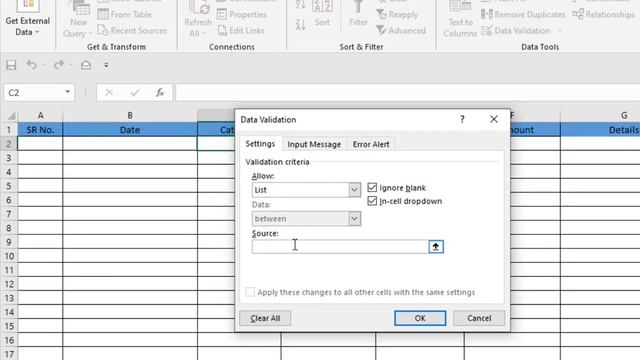Toggle Apply these changes to all cells checkbox
Viewport: 640px width, 360px height.
pos(250,292)
